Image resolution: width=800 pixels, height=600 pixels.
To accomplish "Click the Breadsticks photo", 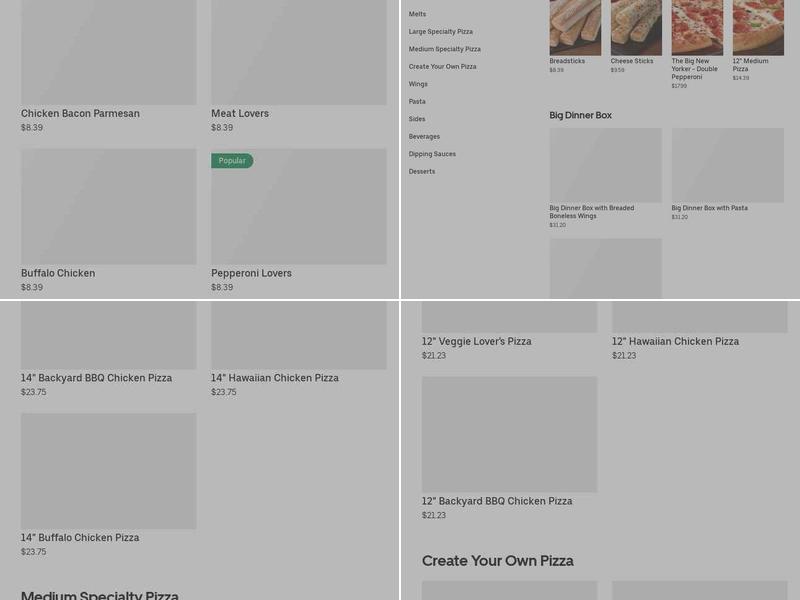I will [575, 28].
